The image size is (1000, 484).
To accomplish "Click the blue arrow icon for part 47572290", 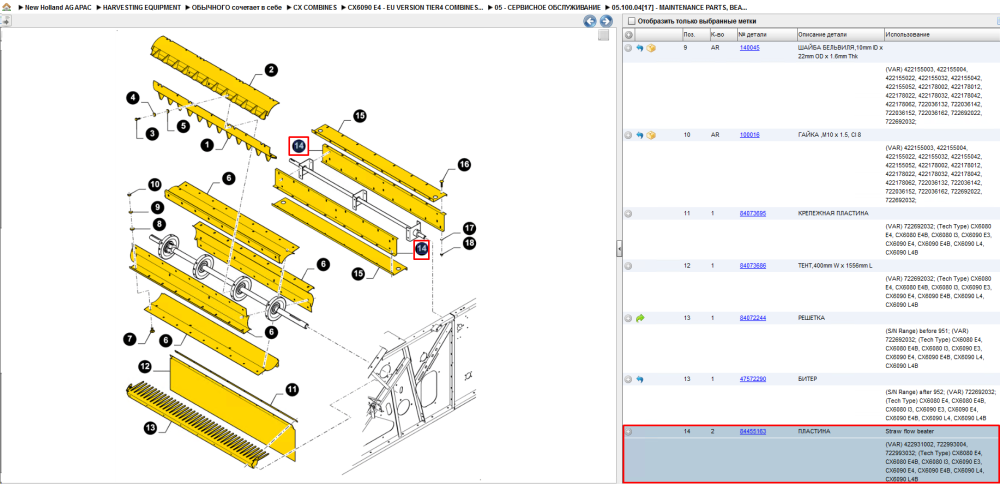I will [x=640, y=379].
